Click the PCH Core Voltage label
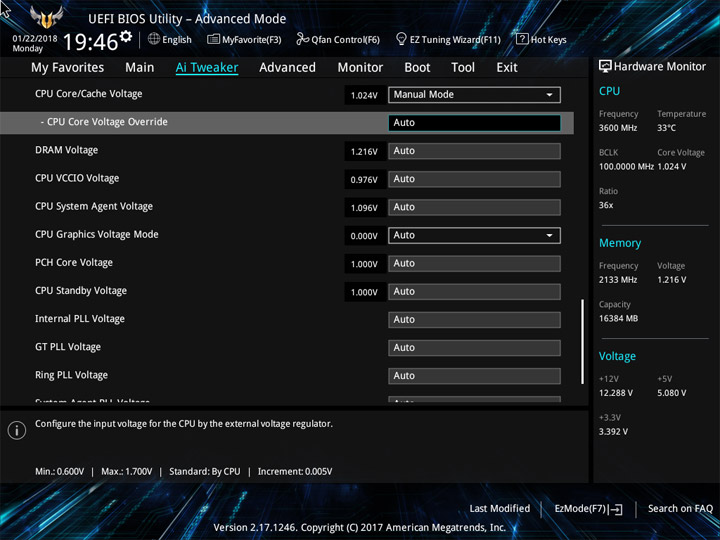 [74, 263]
